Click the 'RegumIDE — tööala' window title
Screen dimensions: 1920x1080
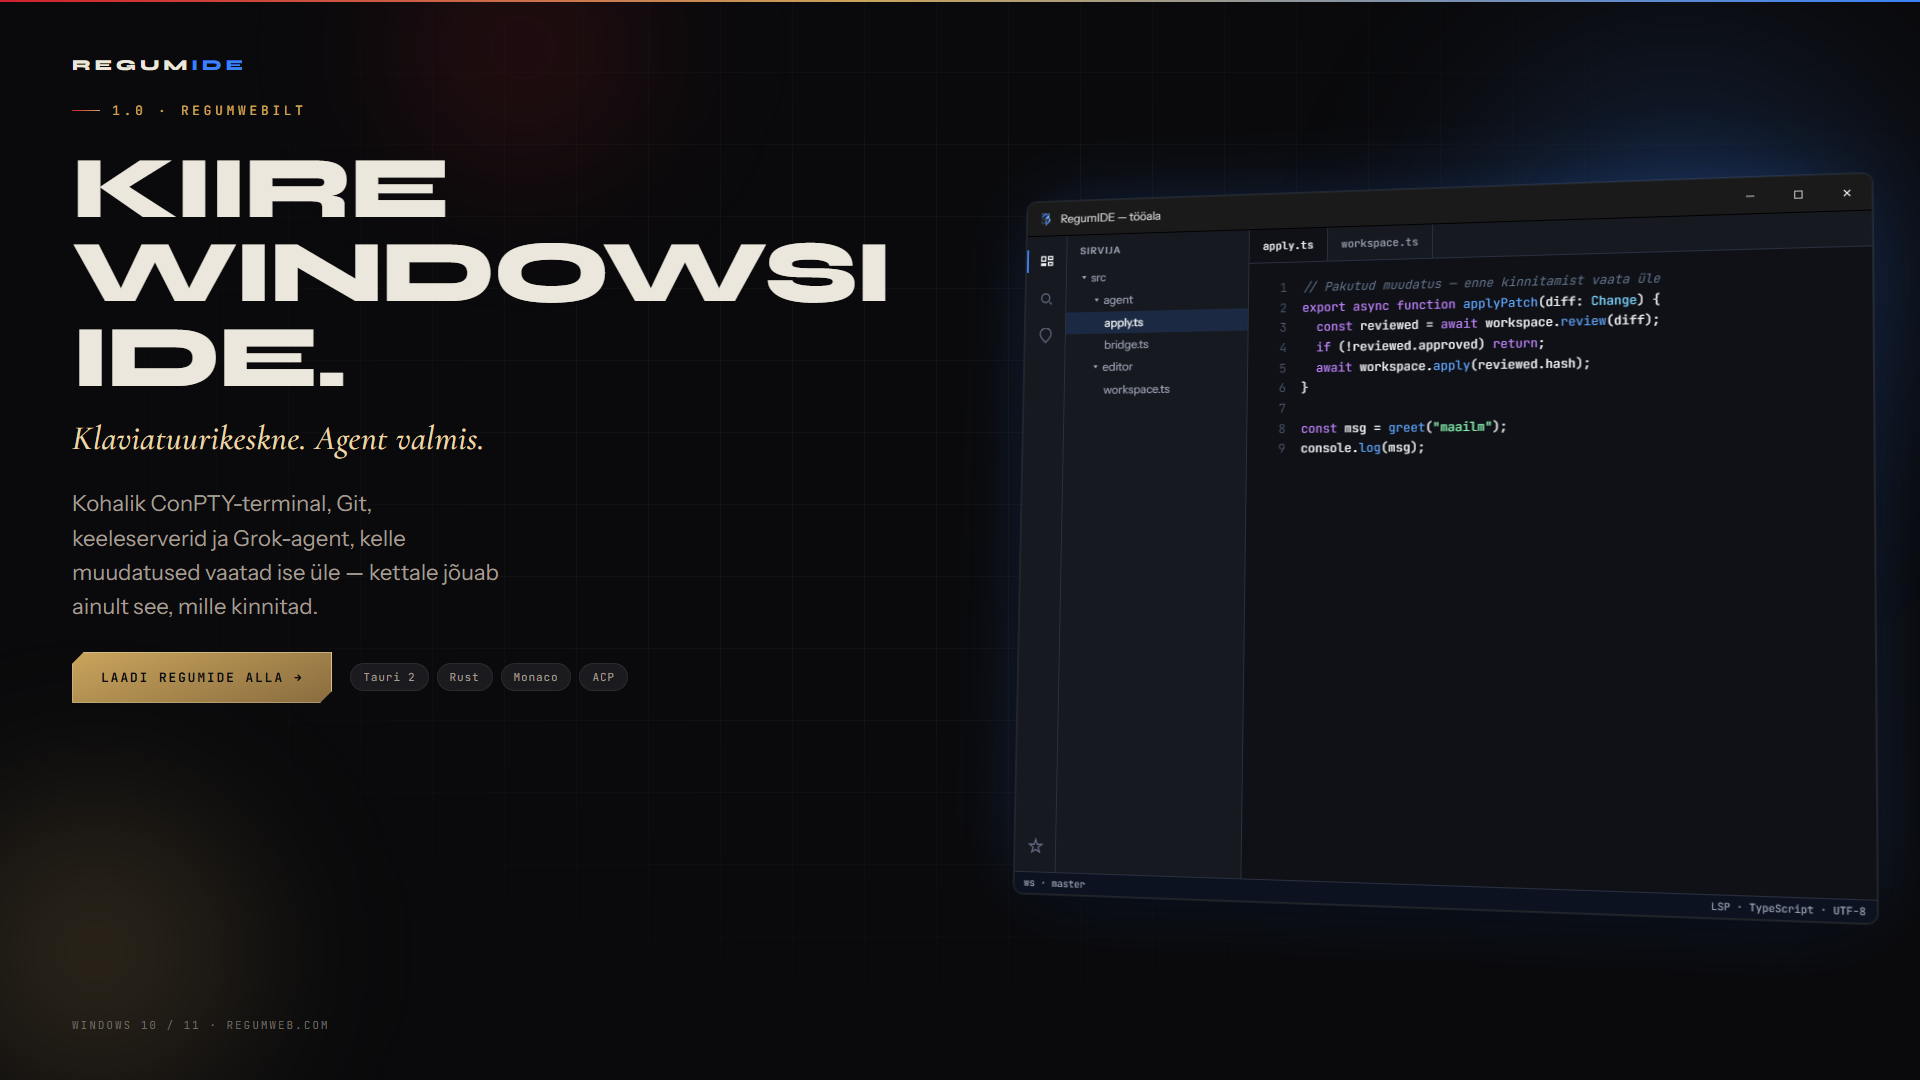tap(1110, 217)
